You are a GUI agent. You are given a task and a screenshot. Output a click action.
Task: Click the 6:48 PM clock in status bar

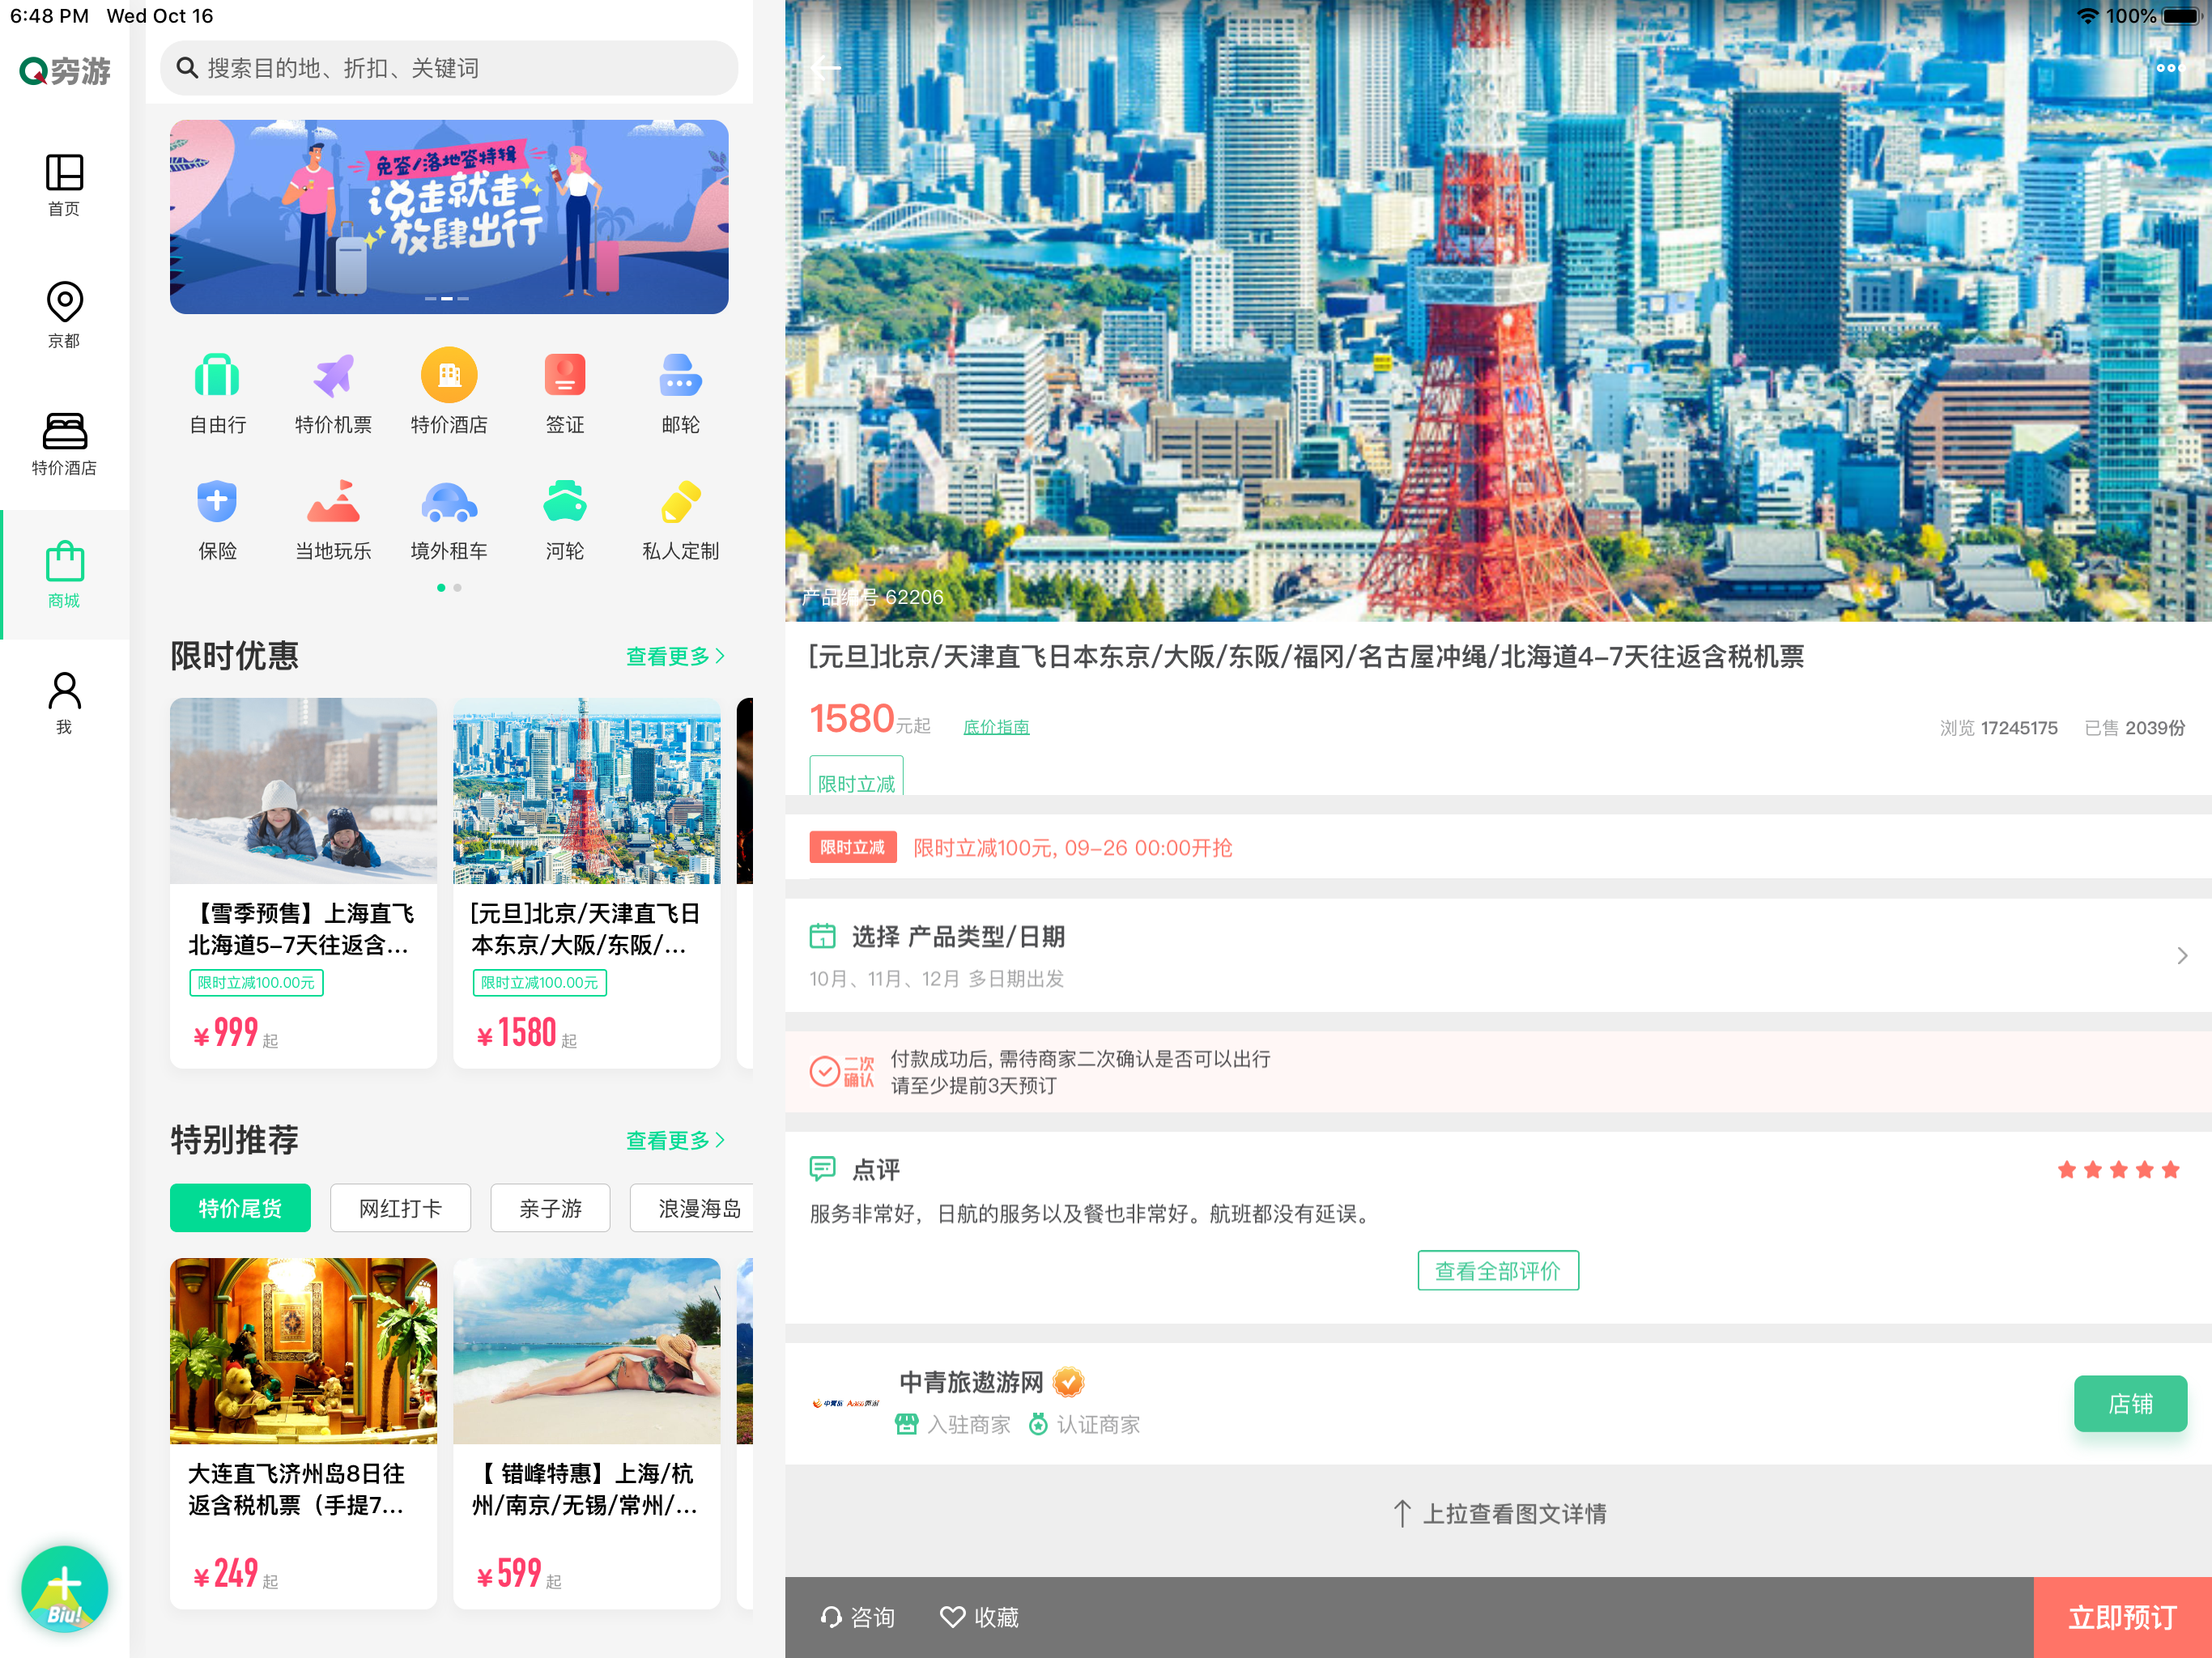click(x=49, y=16)
